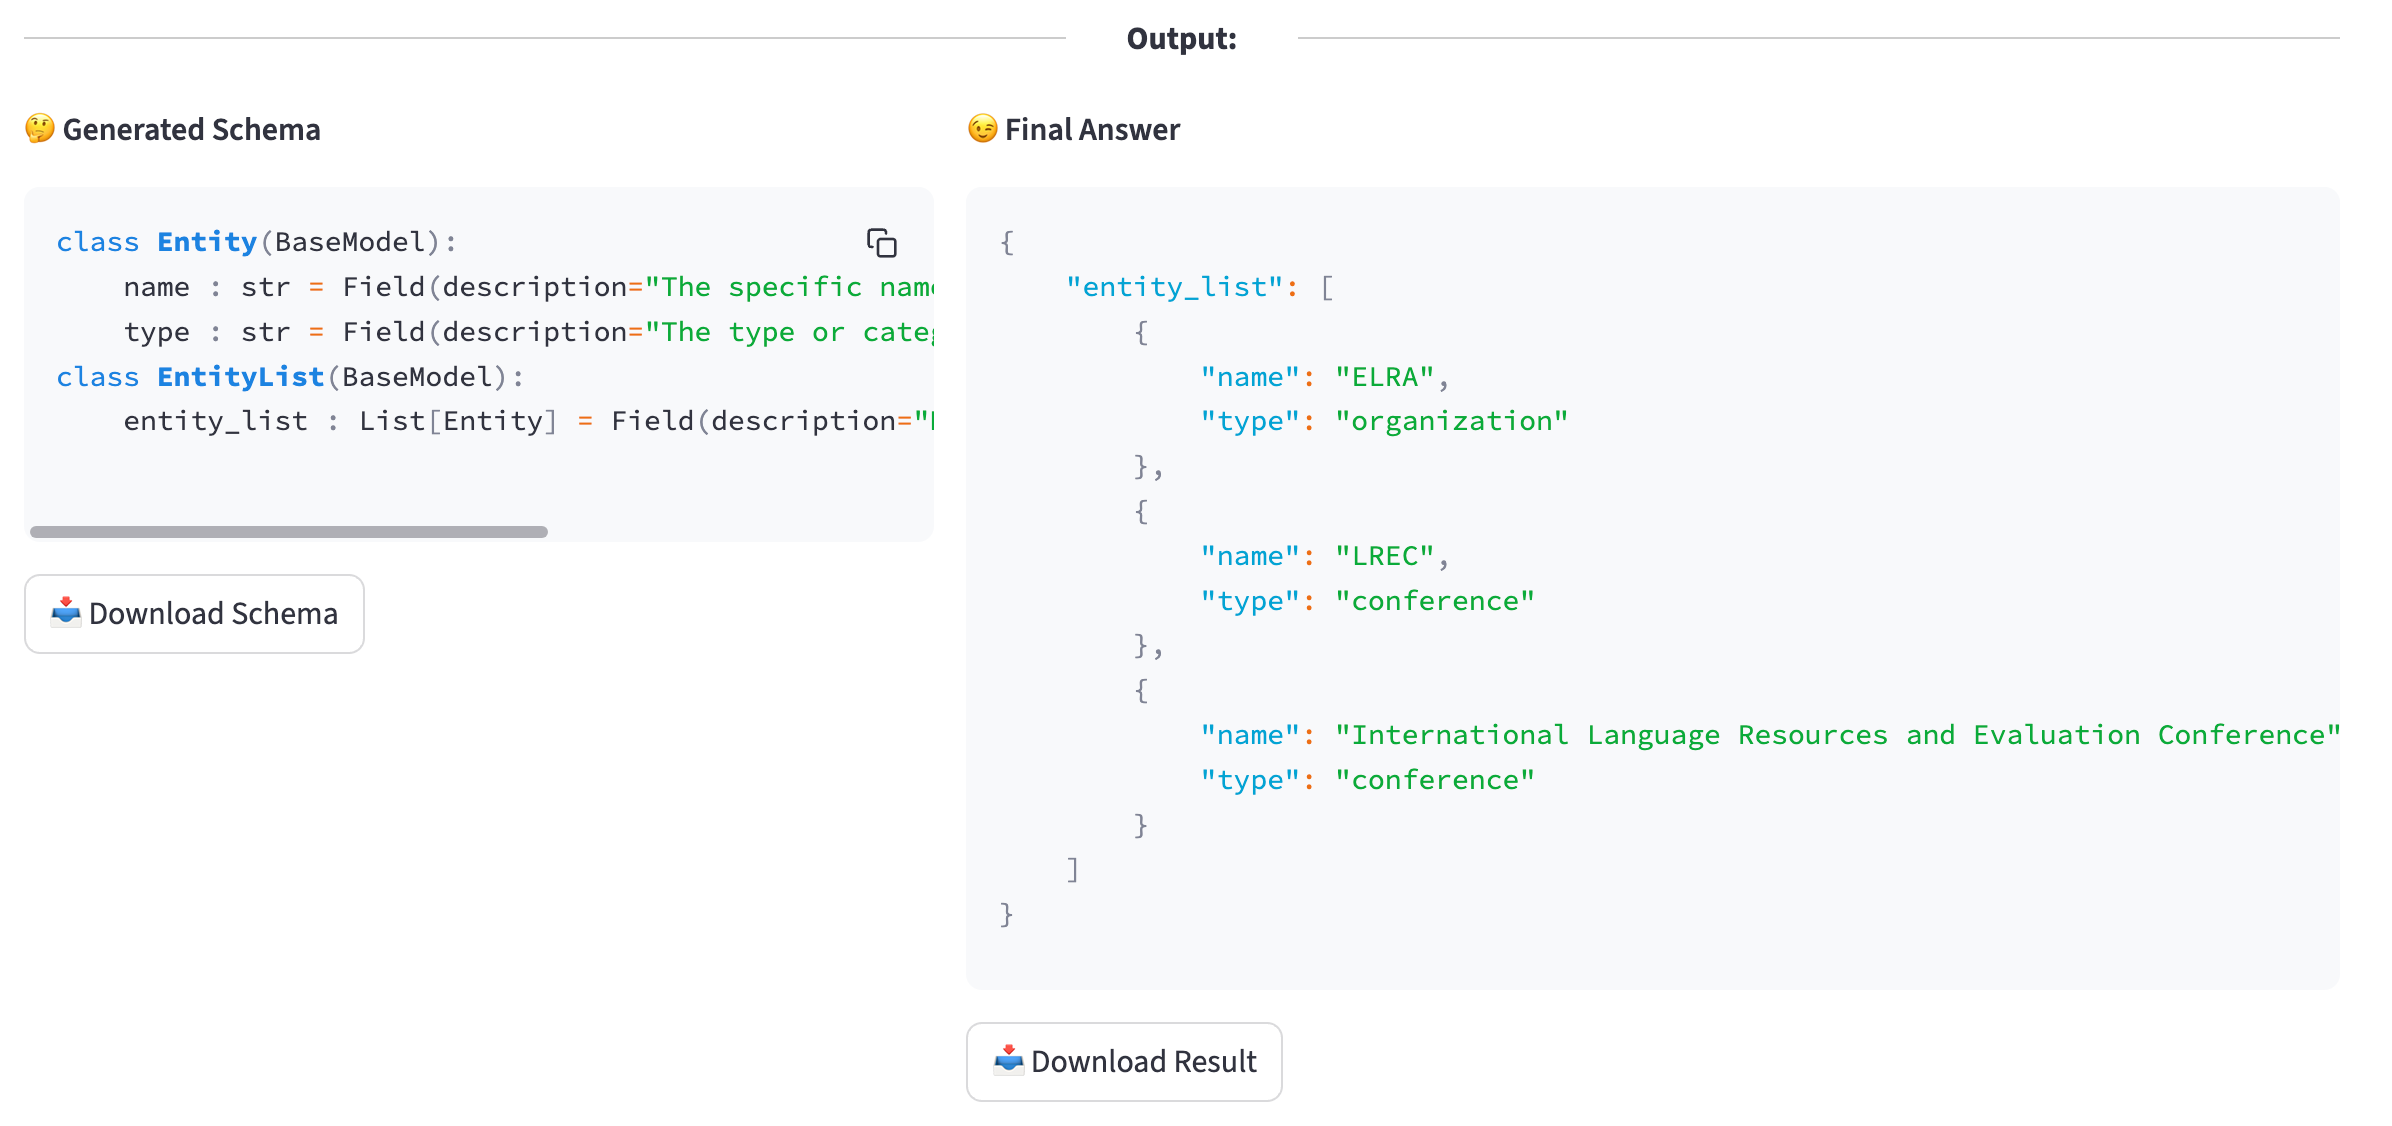
Task: Click the Download Schema button
Action: click(194, 613)
